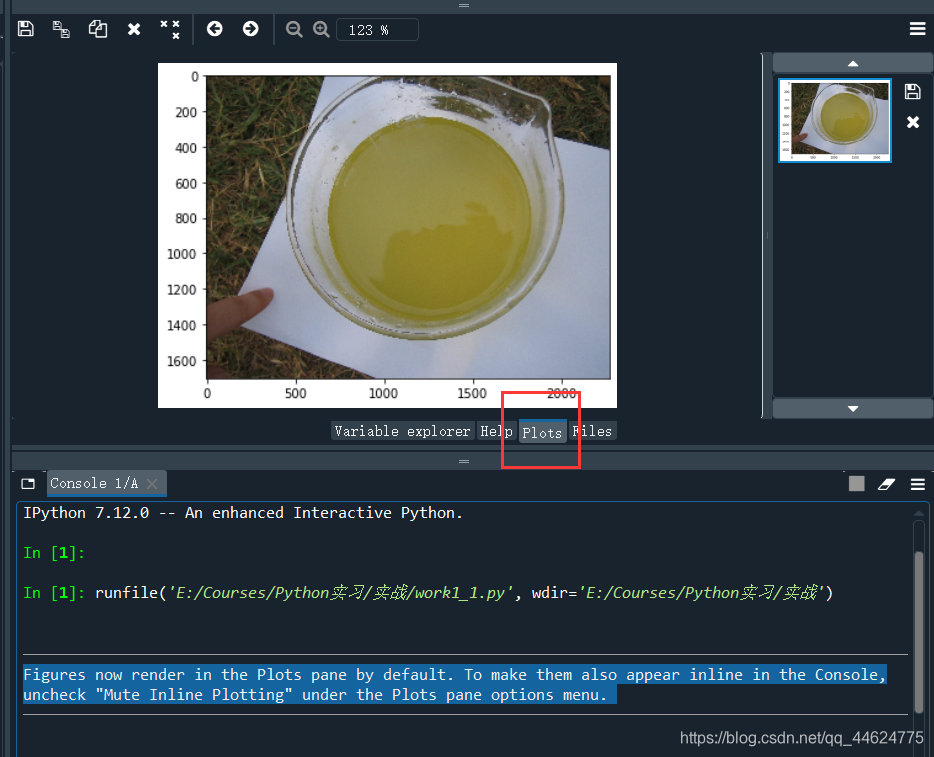The width and height of the screenshot is (934, 757).
Task: Save the current plot as image
Action: [x=26, y=29]
